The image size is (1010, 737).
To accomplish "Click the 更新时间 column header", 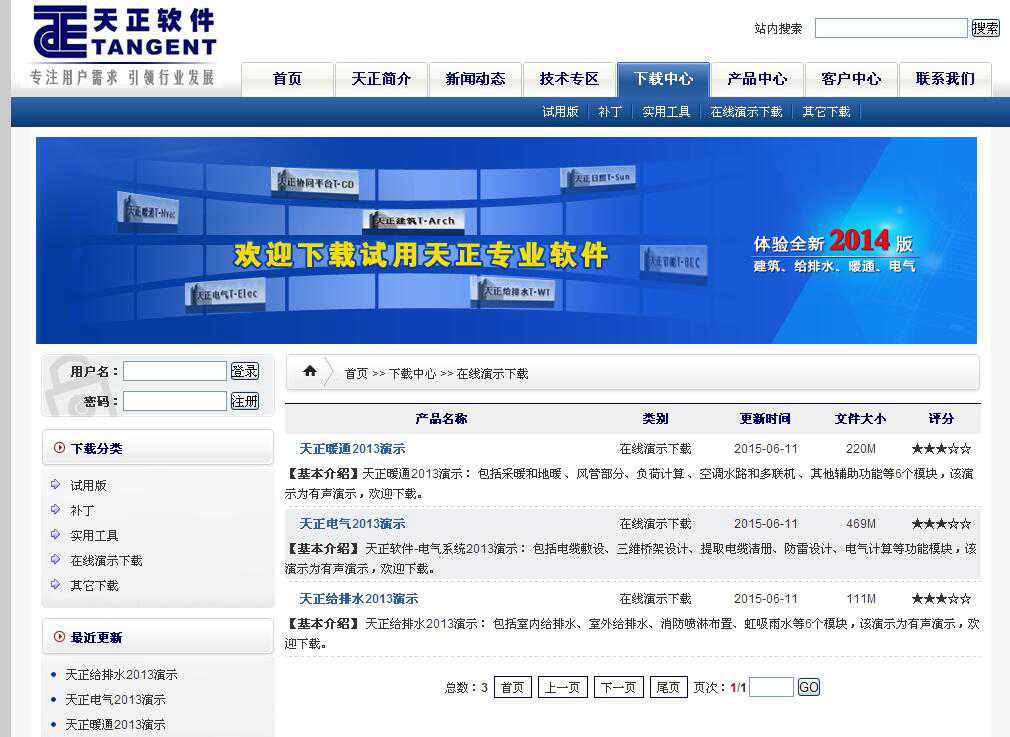I will pyautogui.click(x=765, y=419).
